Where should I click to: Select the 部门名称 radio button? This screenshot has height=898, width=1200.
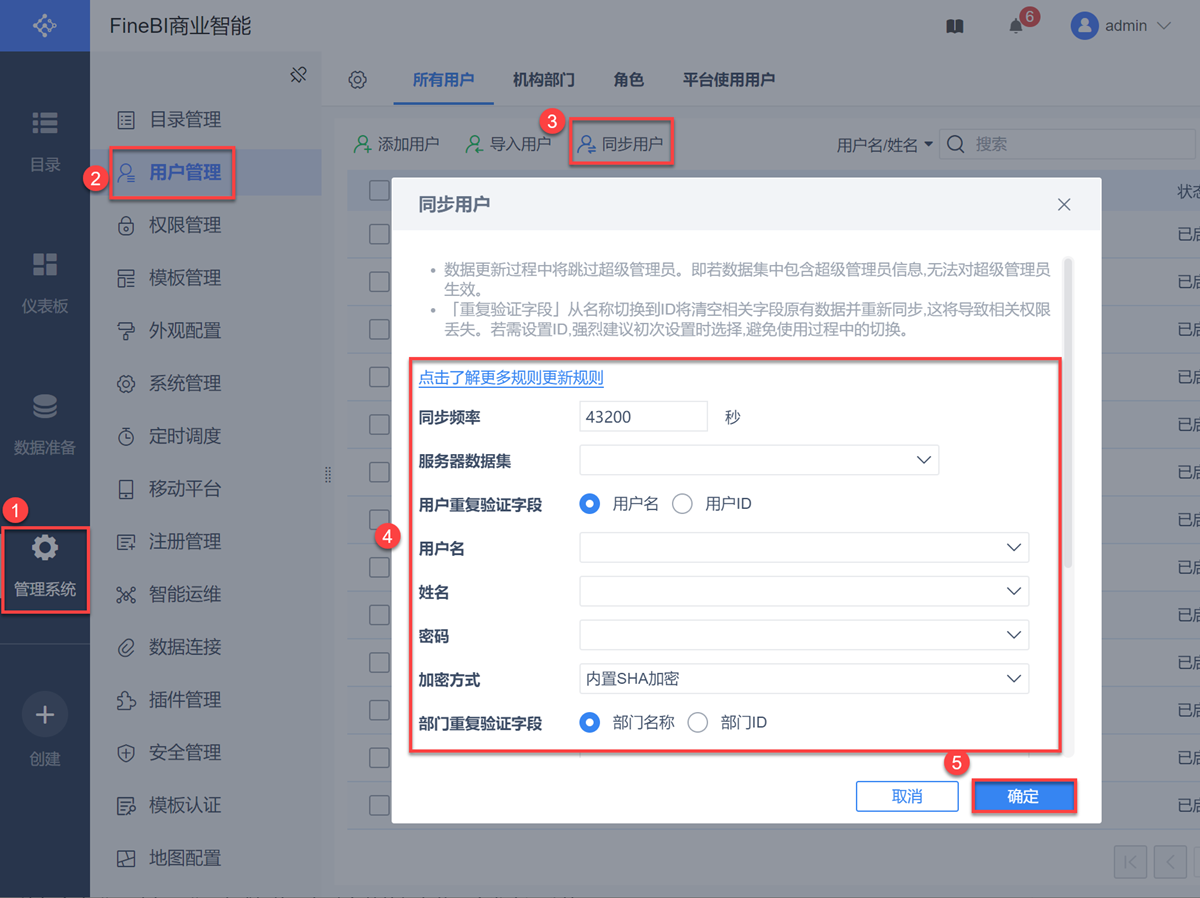point(590,722)
